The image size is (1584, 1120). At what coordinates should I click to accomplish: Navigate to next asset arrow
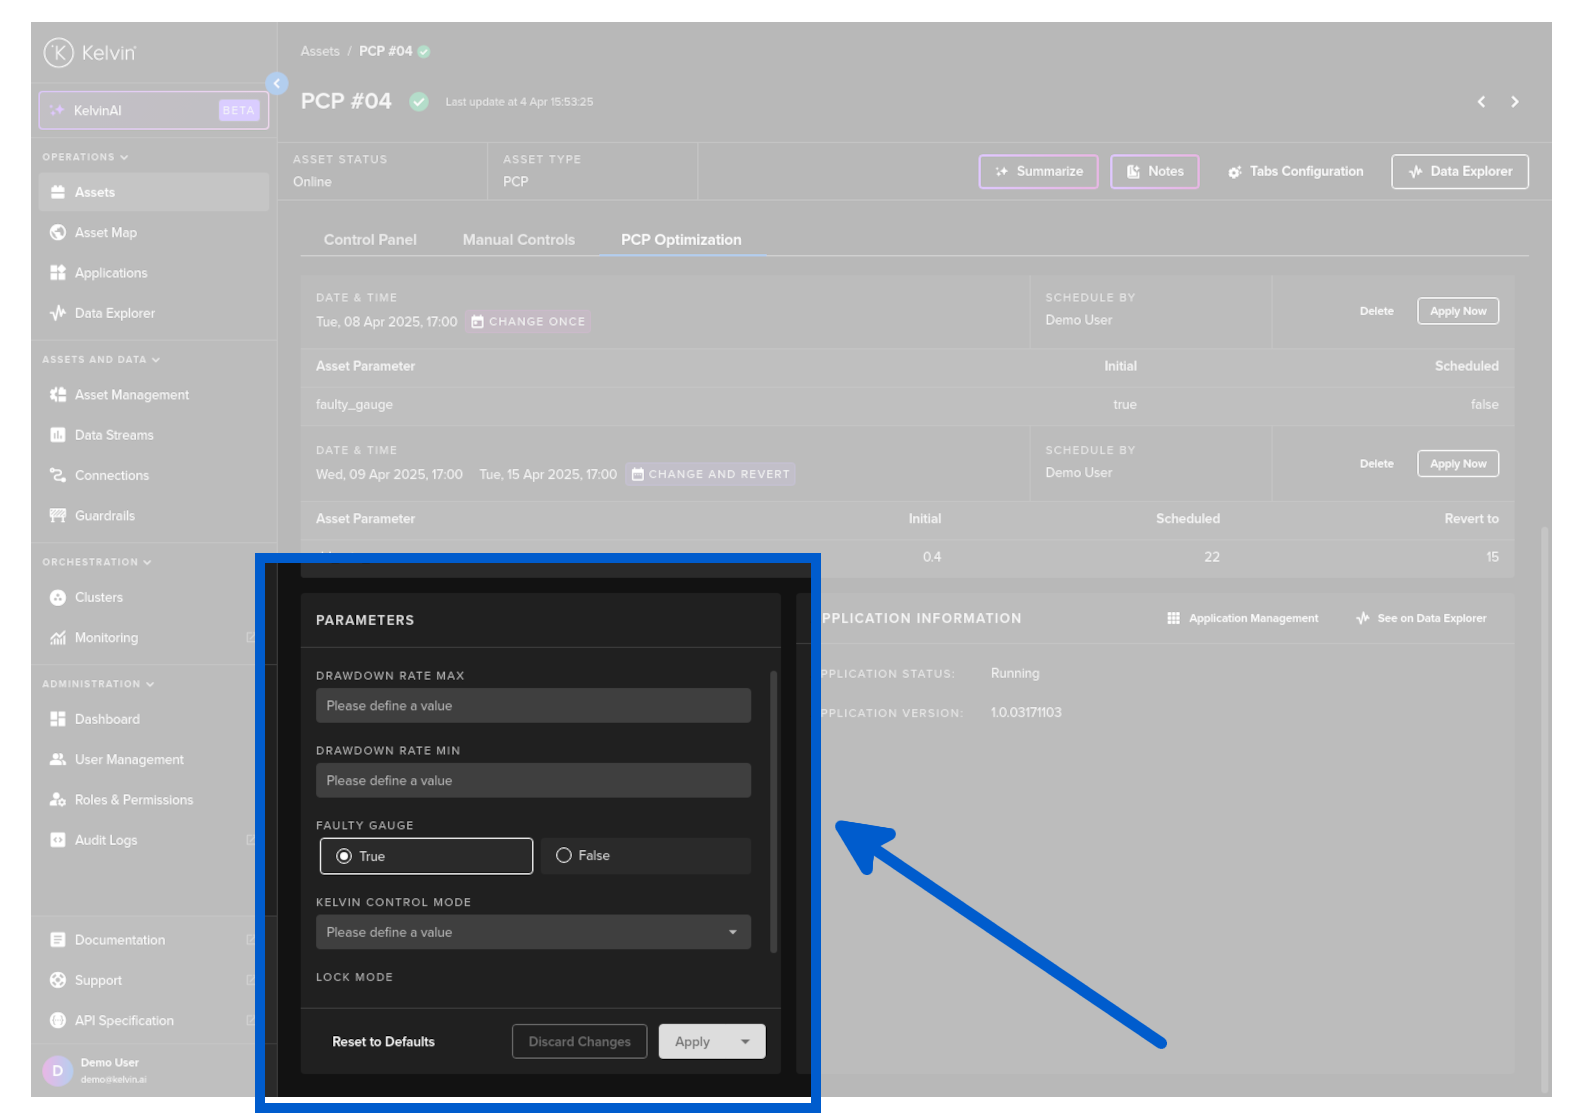coord(1514,102)
